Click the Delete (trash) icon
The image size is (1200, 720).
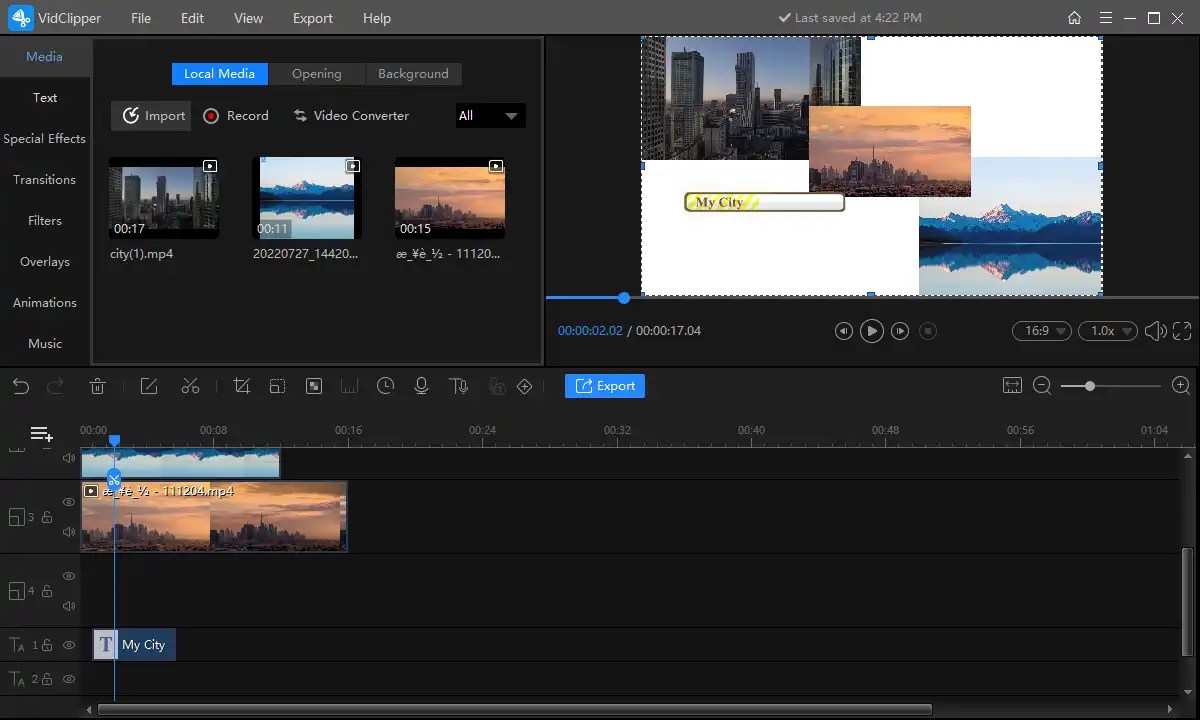click(x=97, y=385)
